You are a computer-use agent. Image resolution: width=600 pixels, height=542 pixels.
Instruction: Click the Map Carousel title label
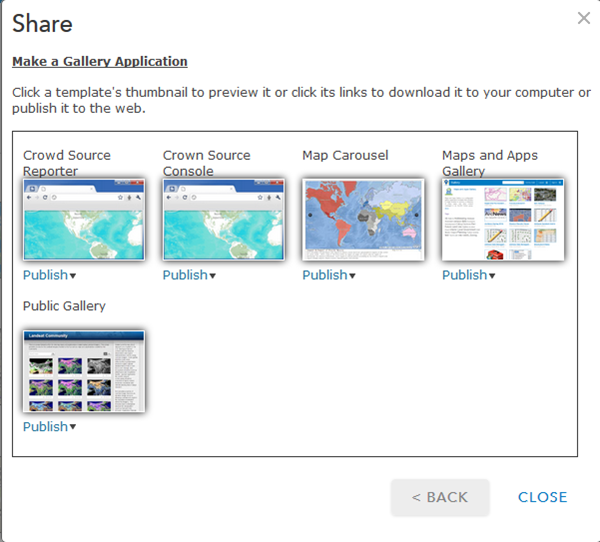345,155
